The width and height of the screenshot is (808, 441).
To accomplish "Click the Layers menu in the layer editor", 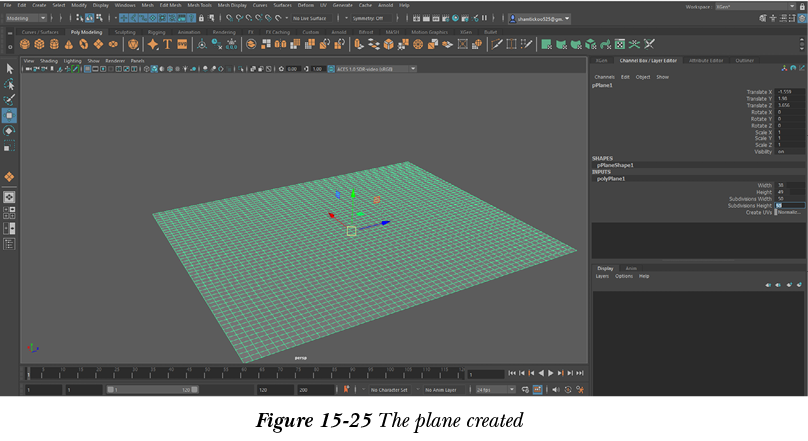I will (602, 276).
